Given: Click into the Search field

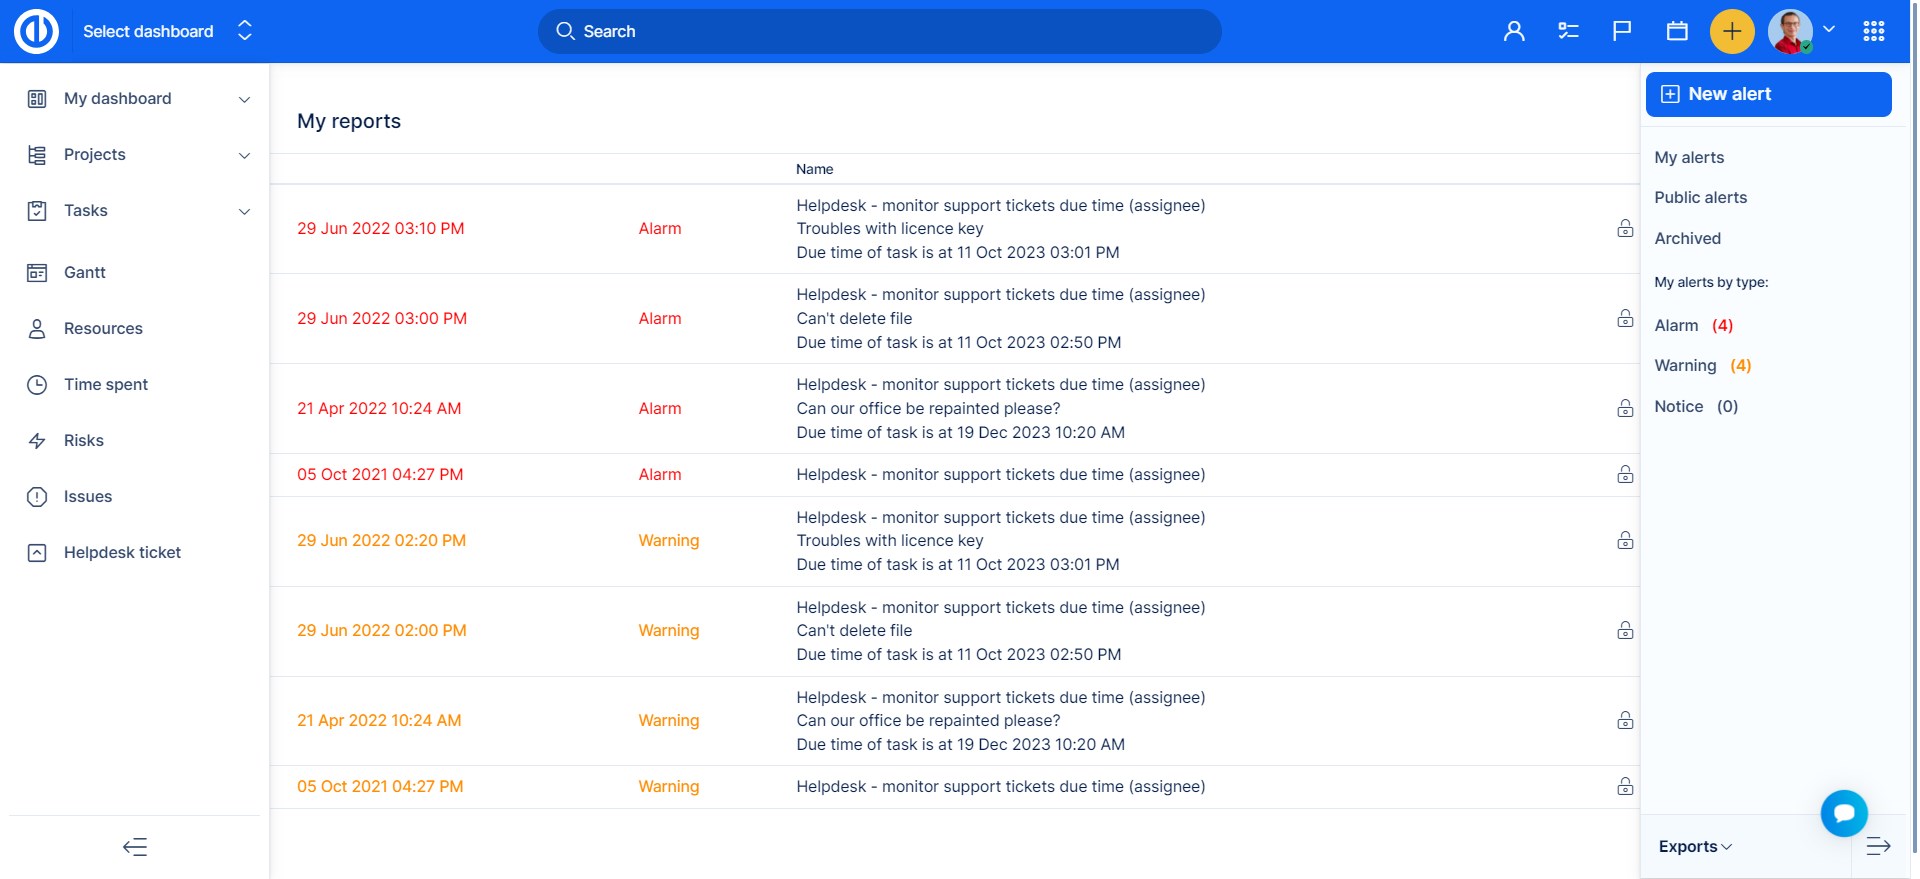Looking at the screenshot, I should click(x=880, y=32).
